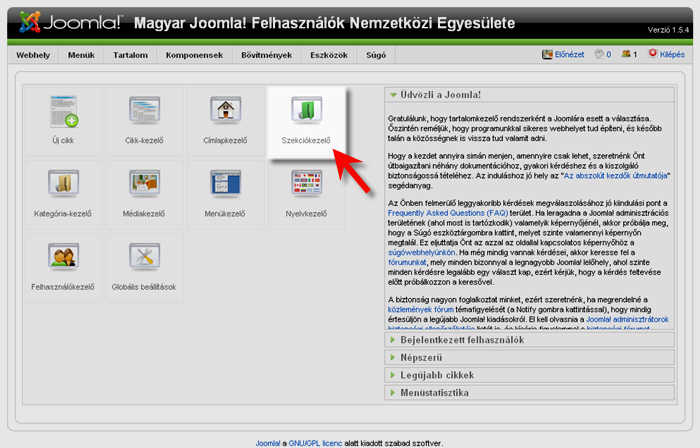This screenshot has height=448, width=700.
Task: Open the Szekciókezelő icon
Action: pos(306,110)
